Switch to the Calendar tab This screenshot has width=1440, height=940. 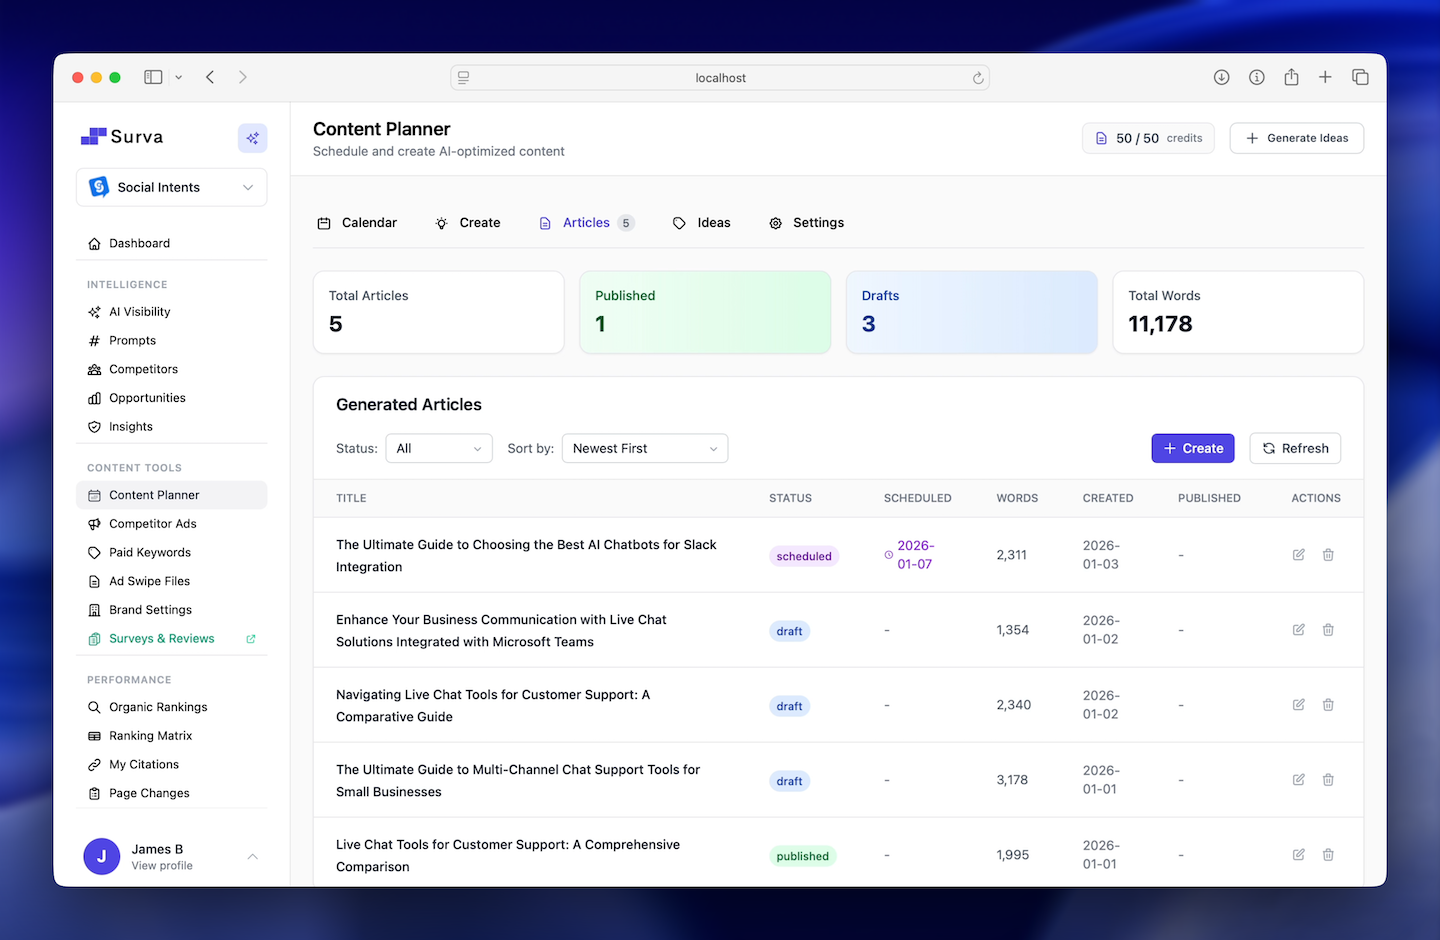pos(358,222)
